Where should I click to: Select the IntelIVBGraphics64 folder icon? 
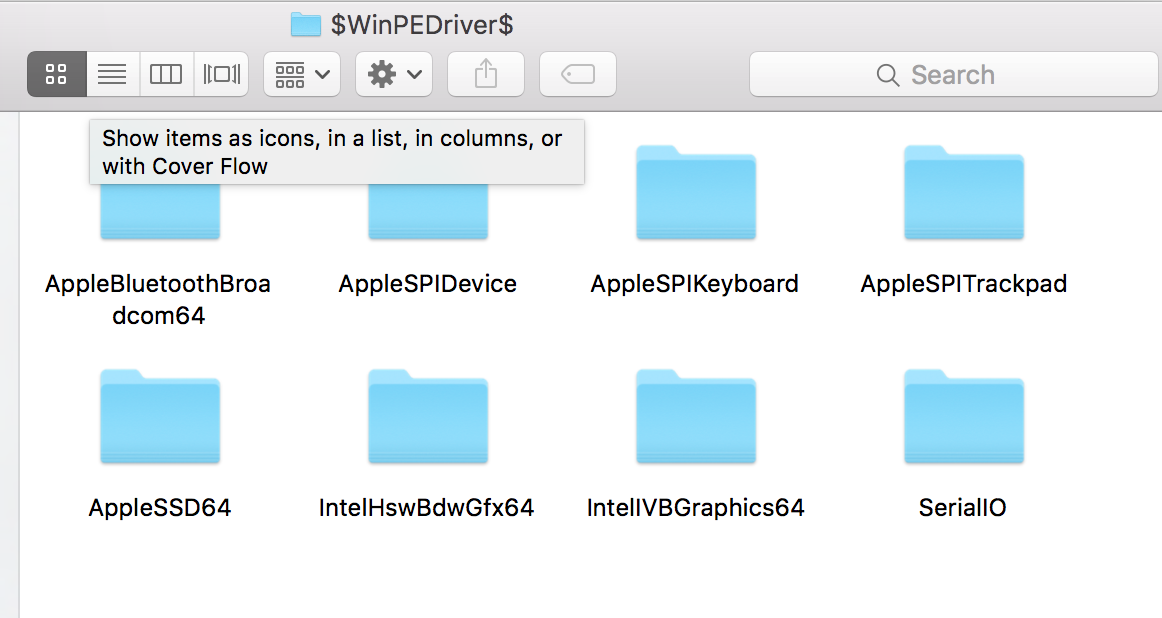tap(696, 416)
